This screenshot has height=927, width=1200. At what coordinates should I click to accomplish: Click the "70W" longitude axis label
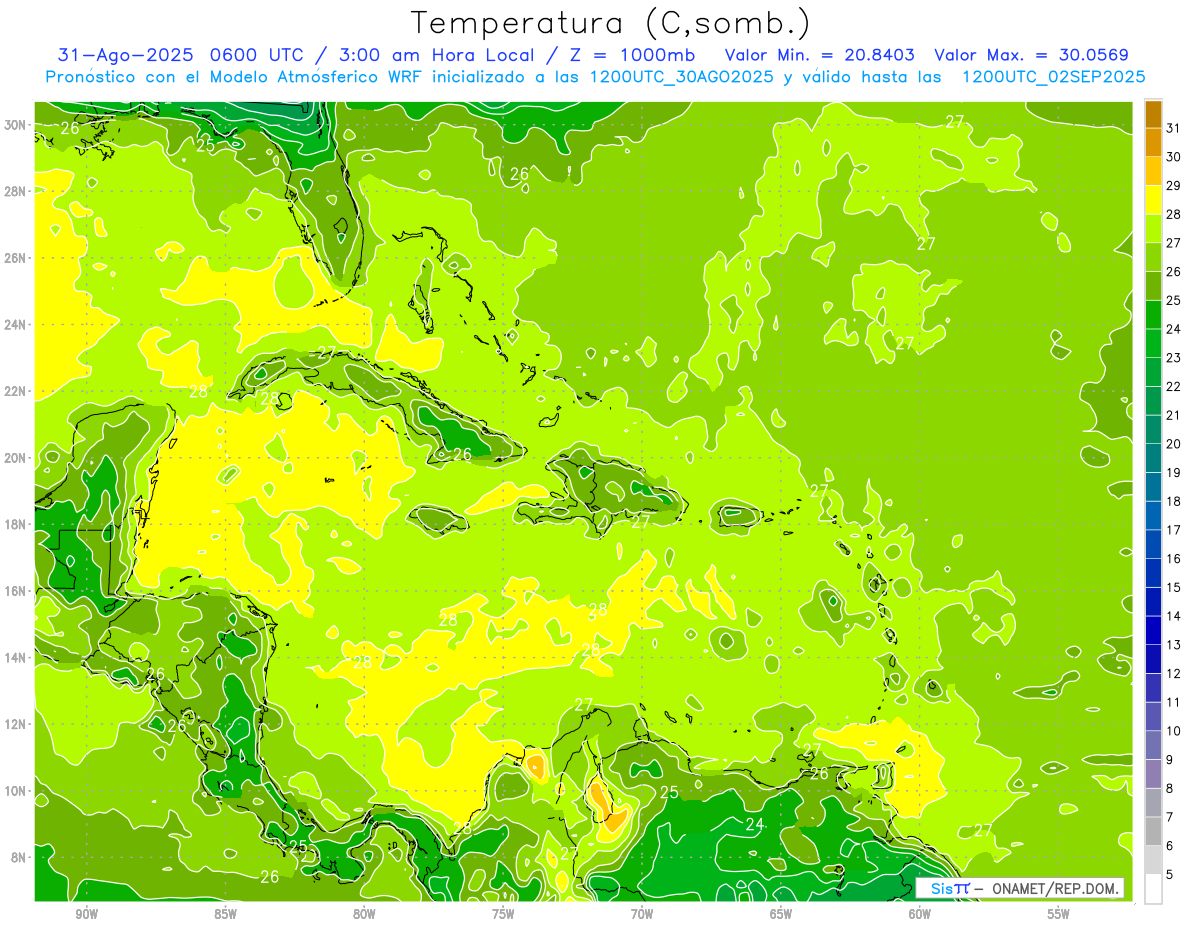coord(642,914)
